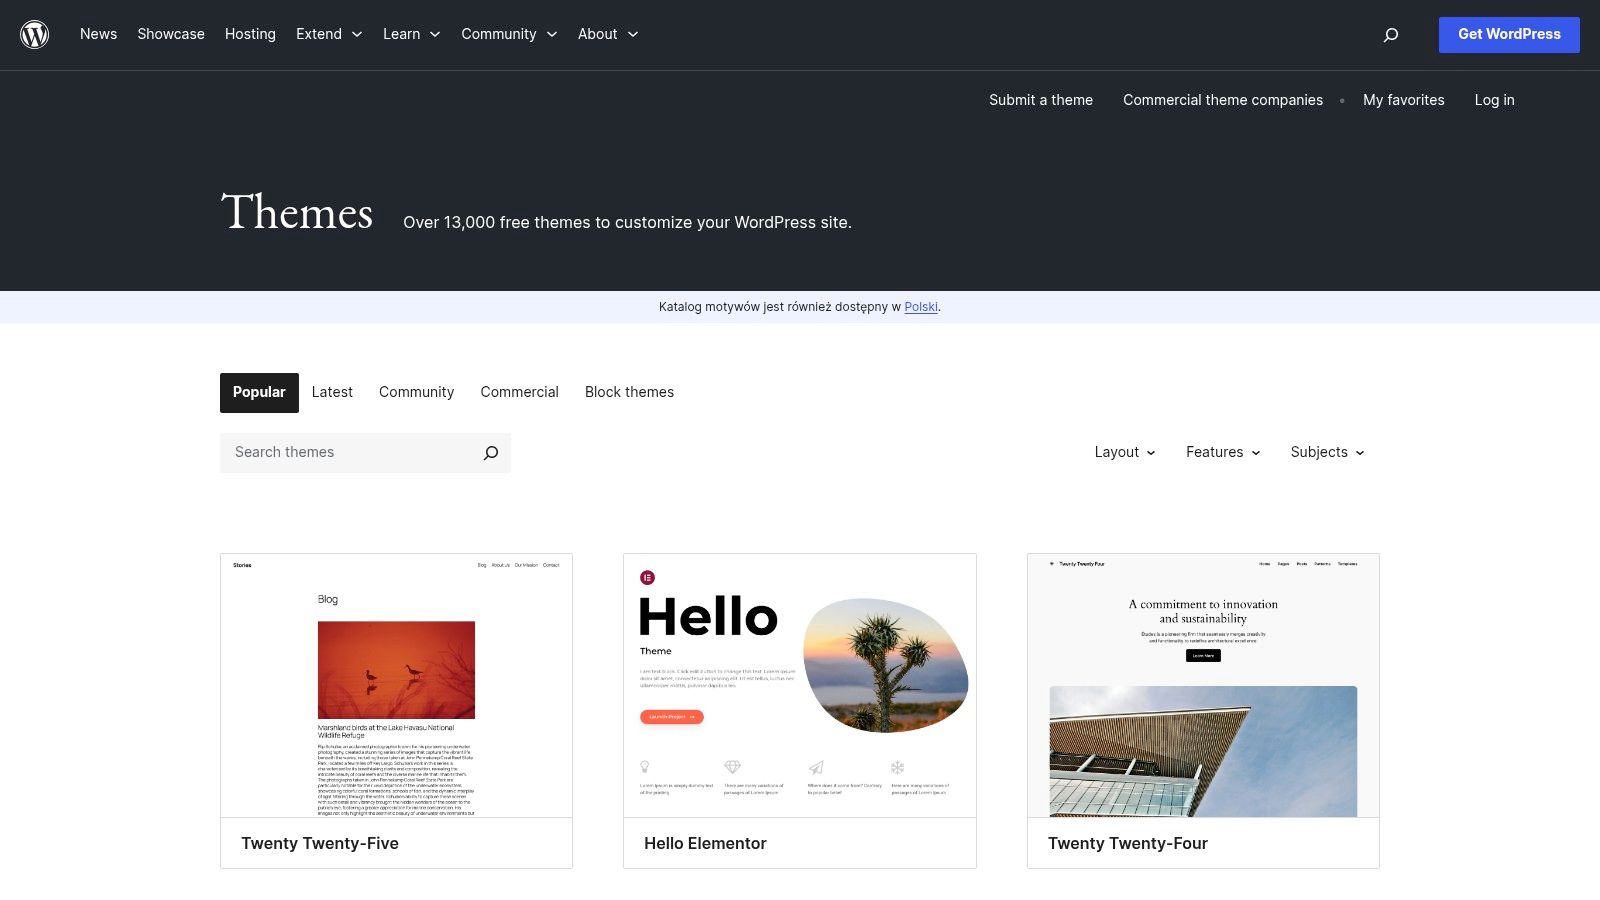1600x900 pixels.
Task: Open search using the magnifier icon in header
Action: (1390, 34)
